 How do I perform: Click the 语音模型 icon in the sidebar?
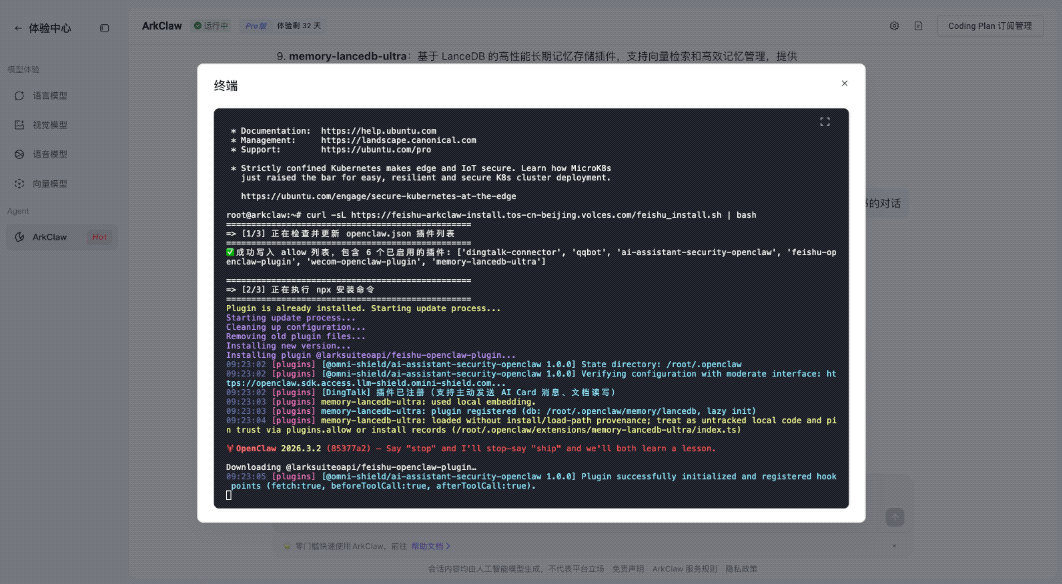[x=20, y=155]
